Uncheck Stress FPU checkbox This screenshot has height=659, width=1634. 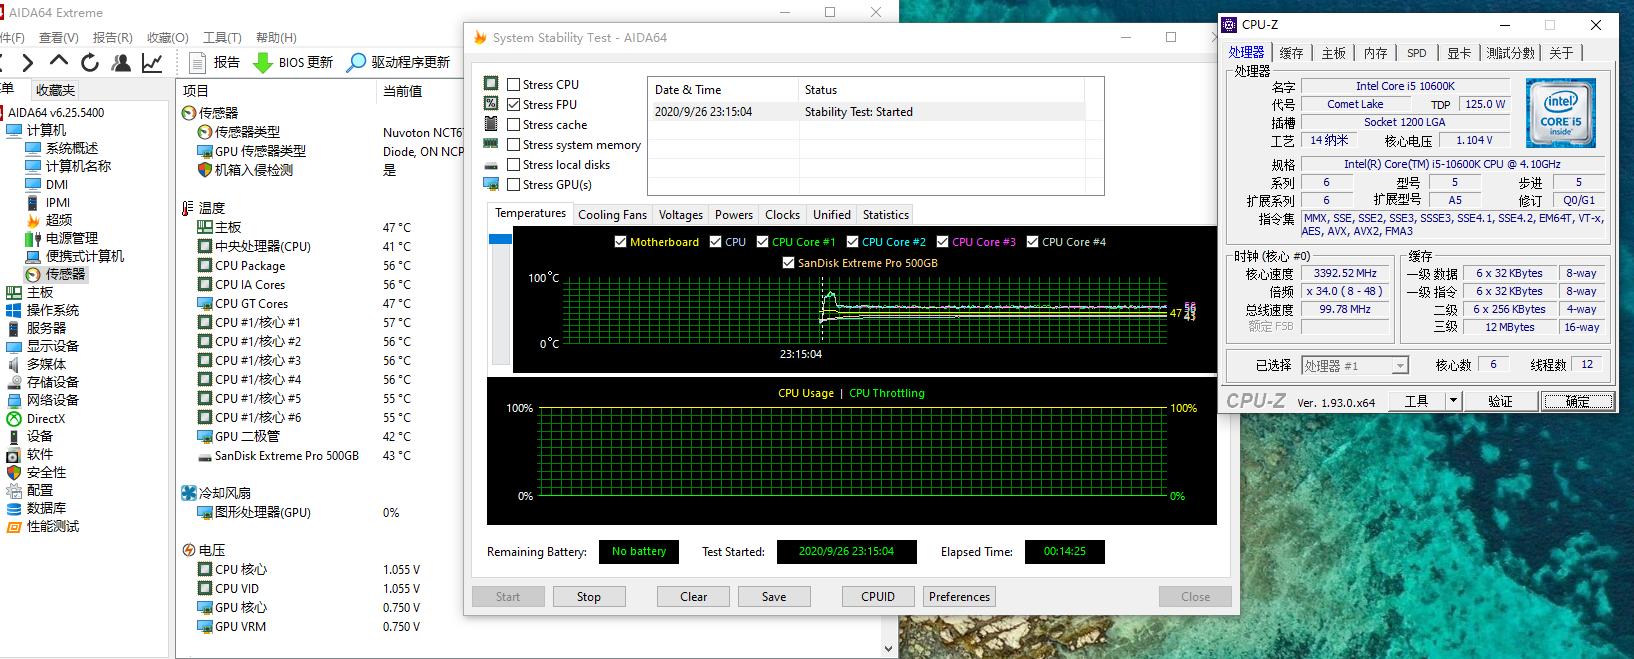click(x=514, y=105)
